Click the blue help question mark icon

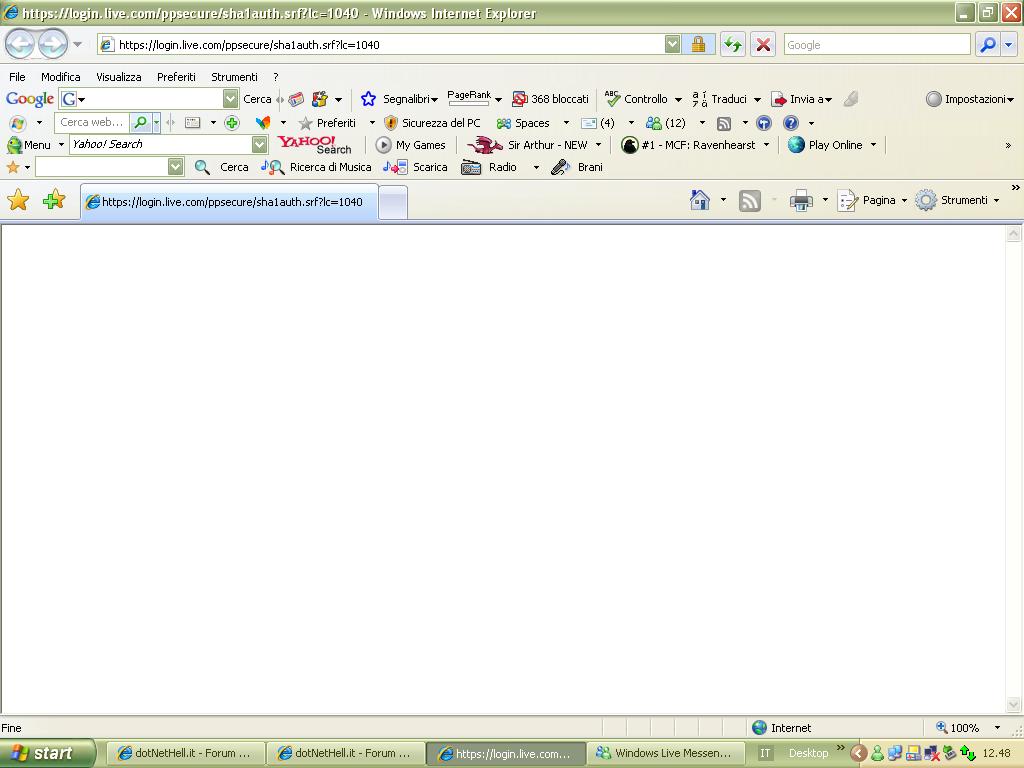790,123
